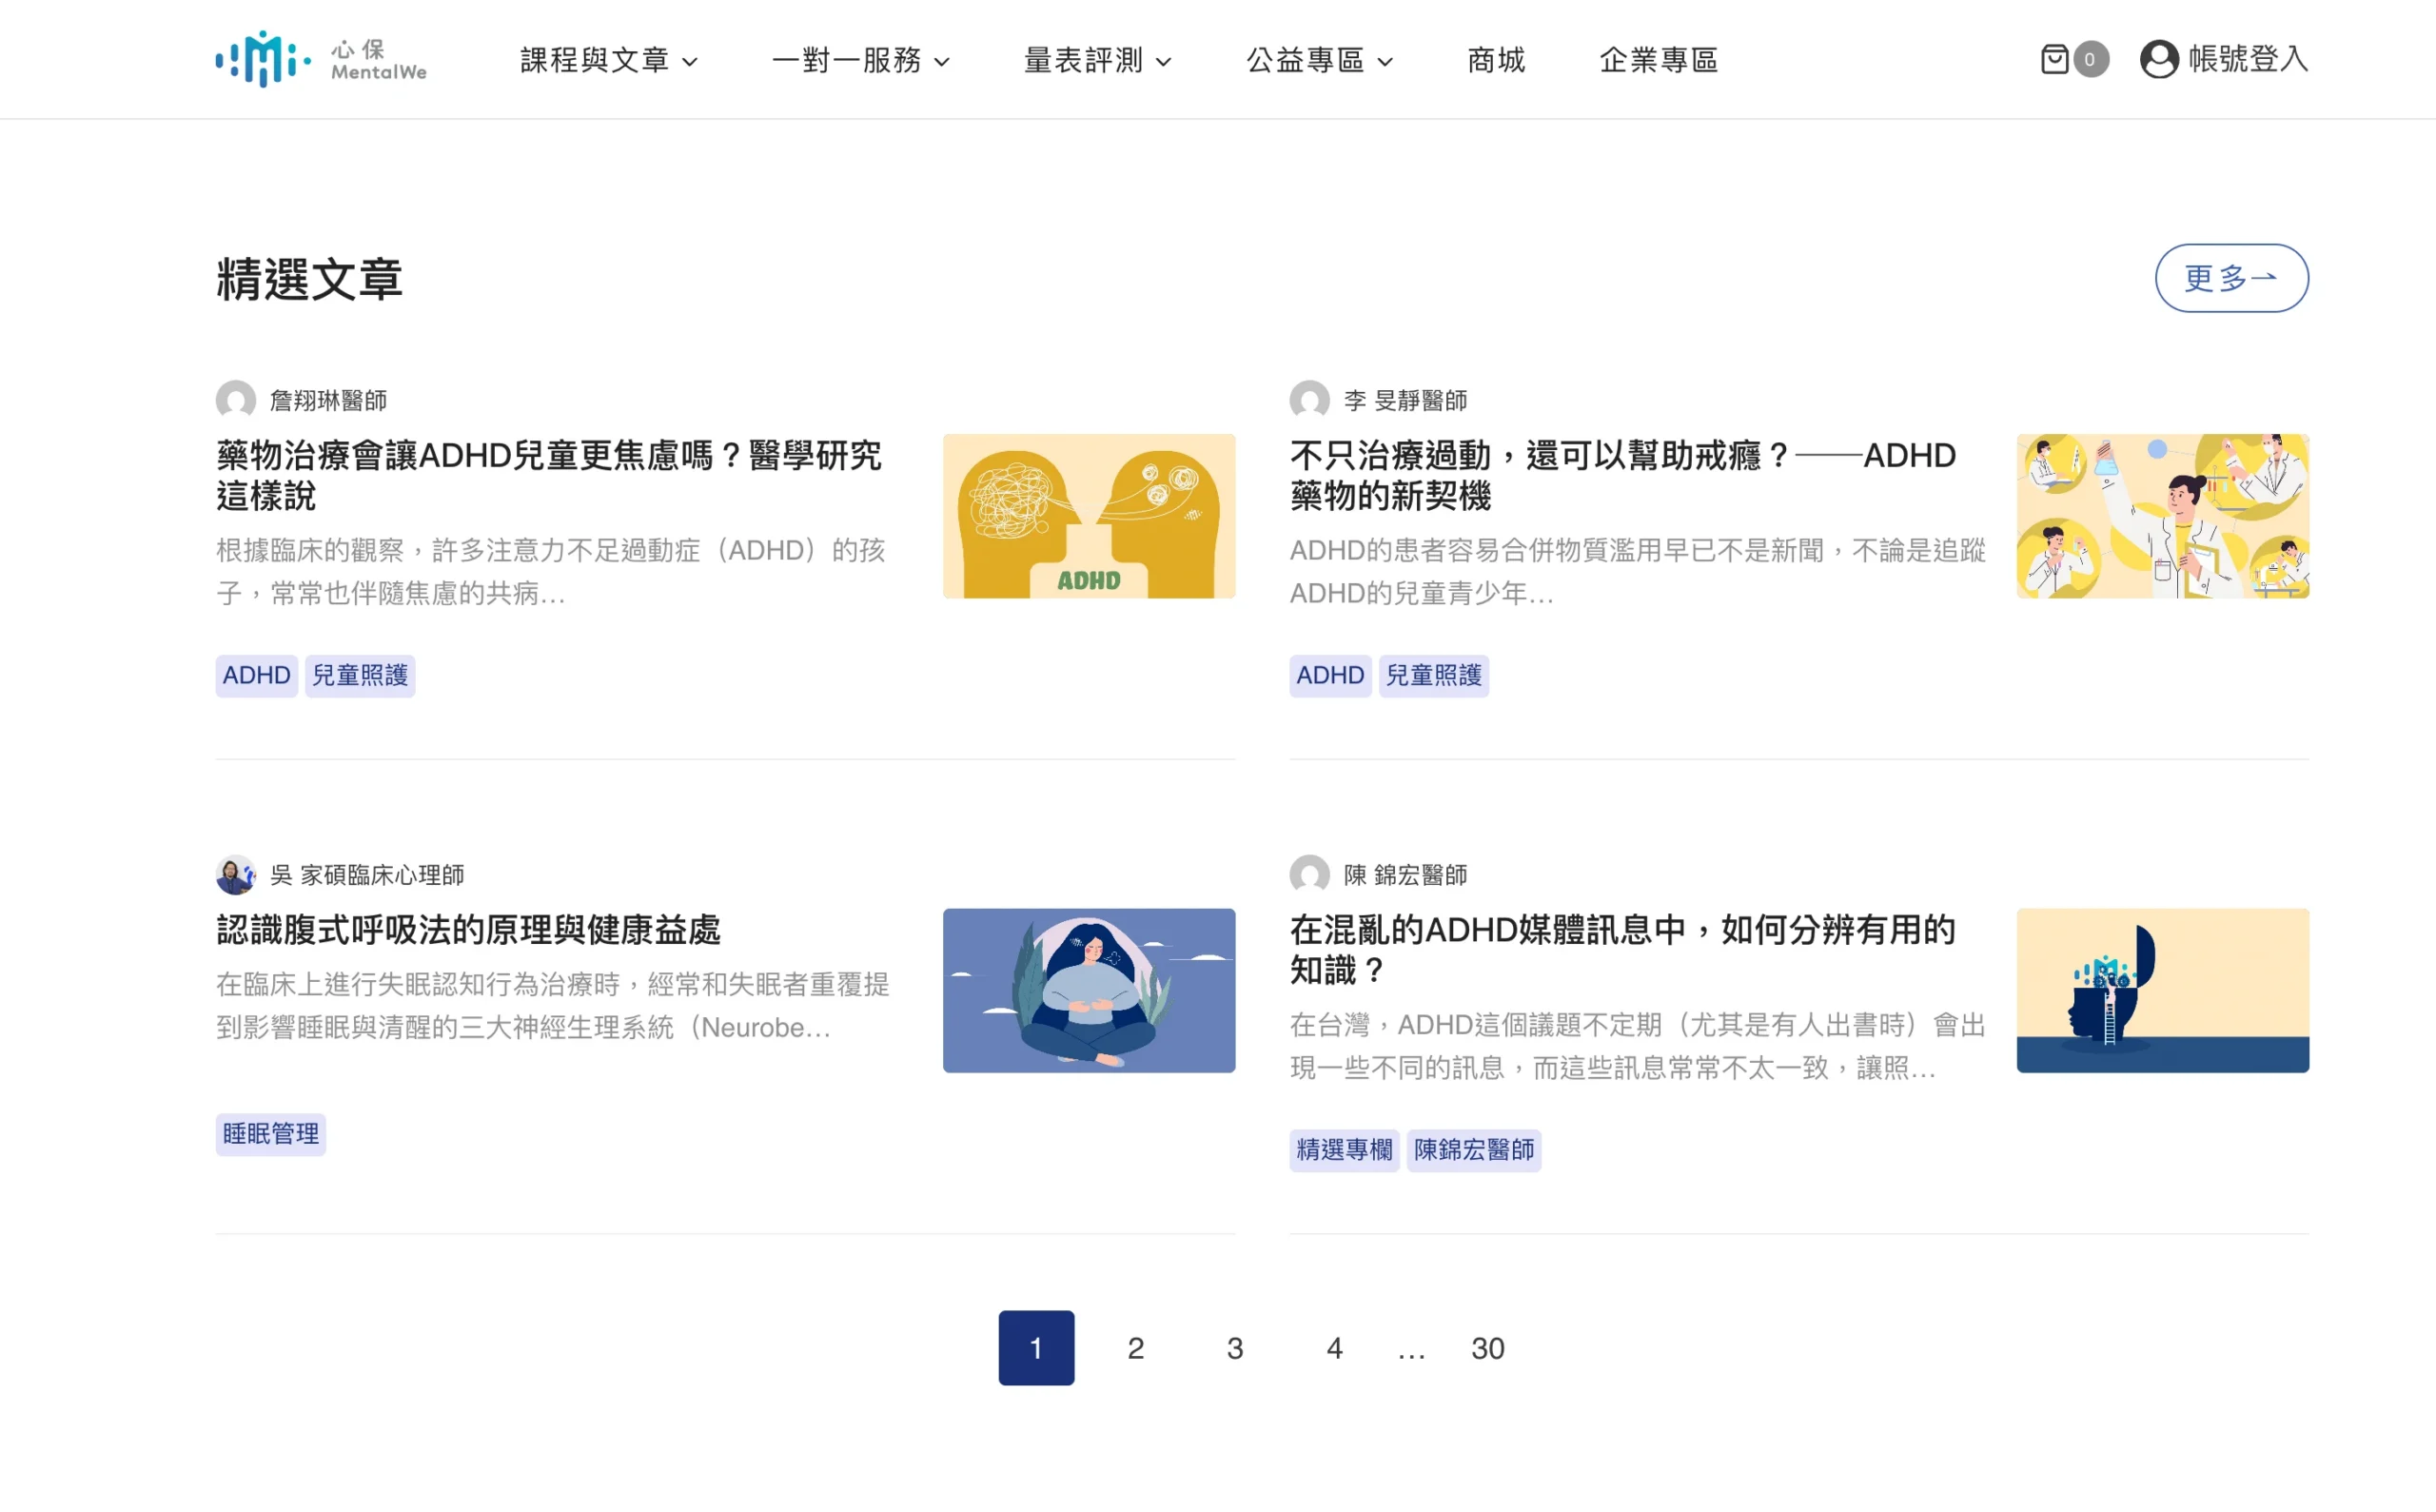This screenshot has height=1512, width=2436.
Task: Click the 更多 button
Action: [x=2231, y=278]
